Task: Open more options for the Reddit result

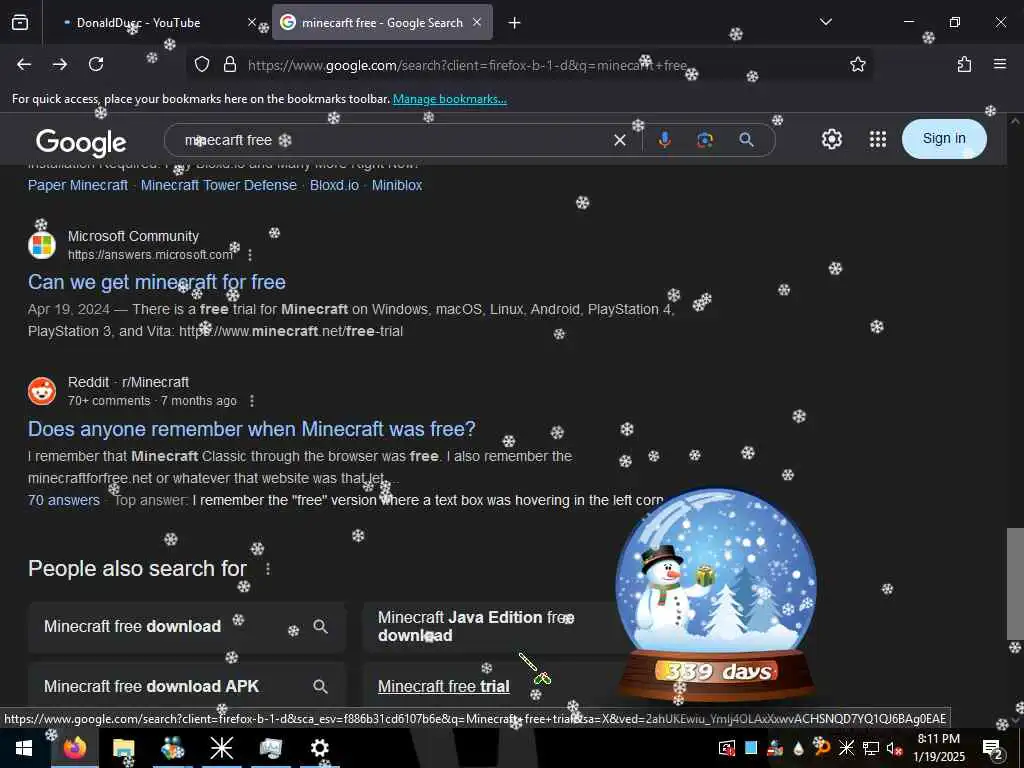Action: [x=252, y=401]
